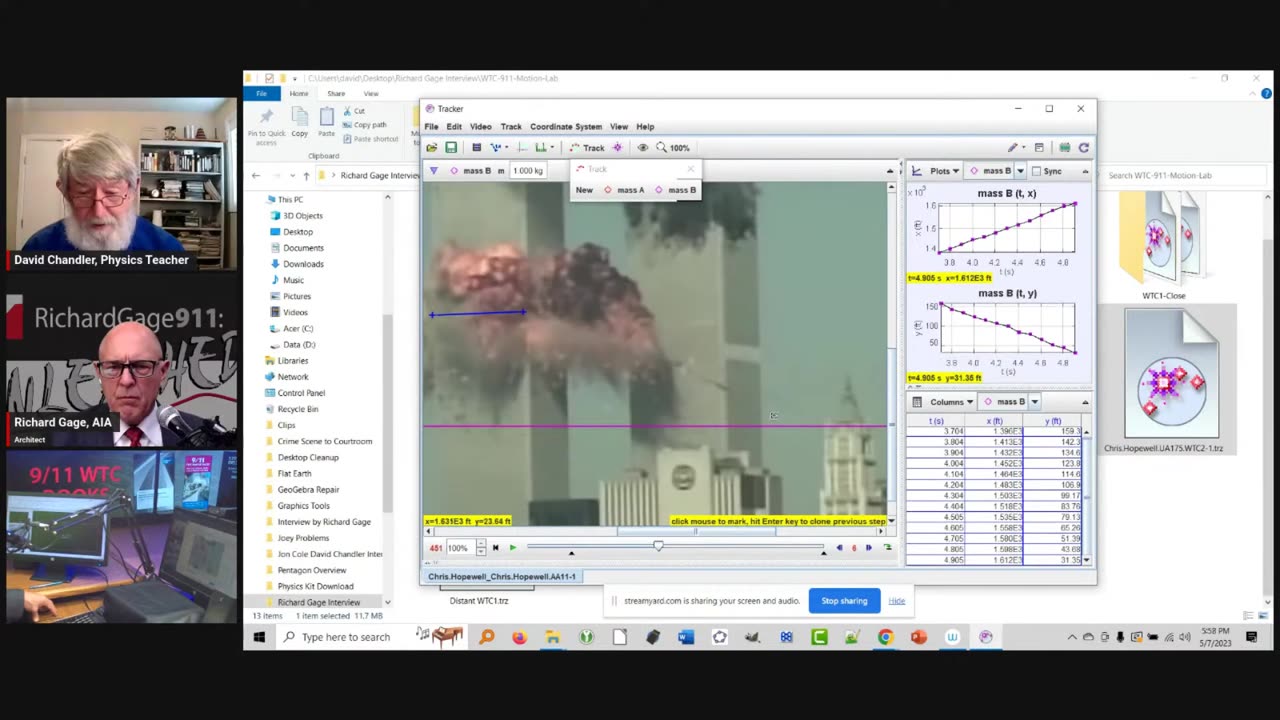The image size is (1280, 720).
Task: Open the View tab in File Explorer
Action: click(x=371, y=94)
